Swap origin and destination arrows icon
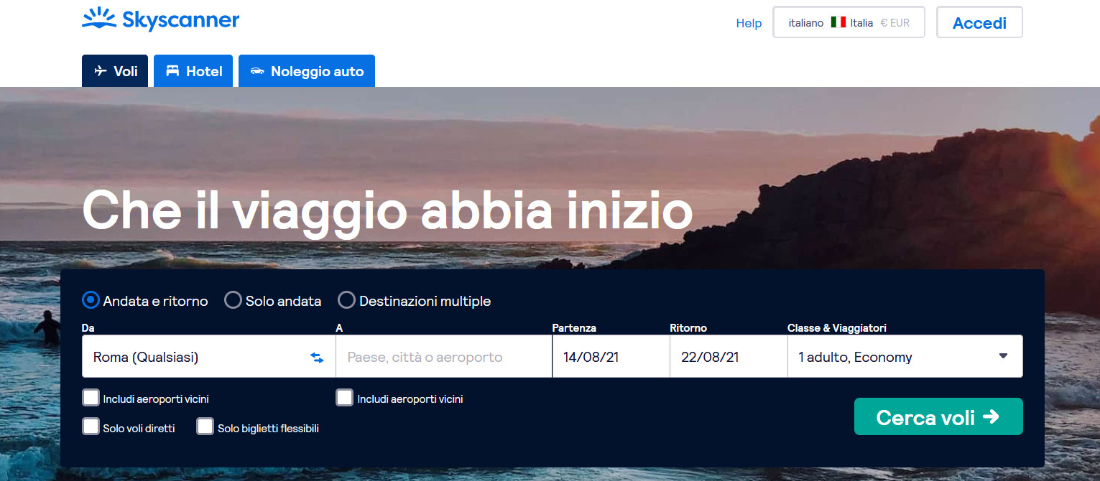 (x=317, y=358)
